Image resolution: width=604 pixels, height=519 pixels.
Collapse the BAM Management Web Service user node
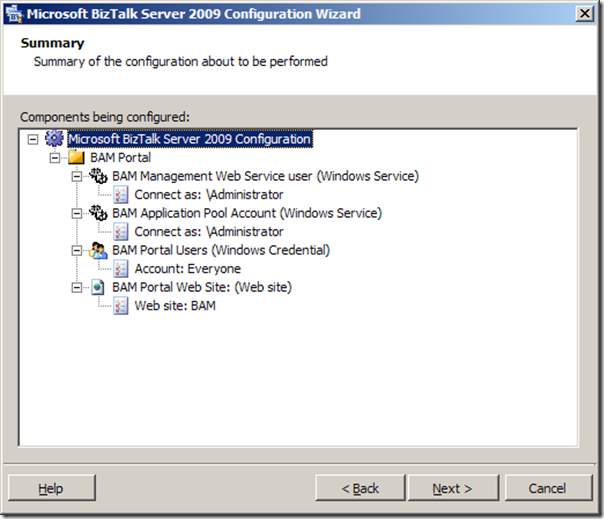[77, 177]
